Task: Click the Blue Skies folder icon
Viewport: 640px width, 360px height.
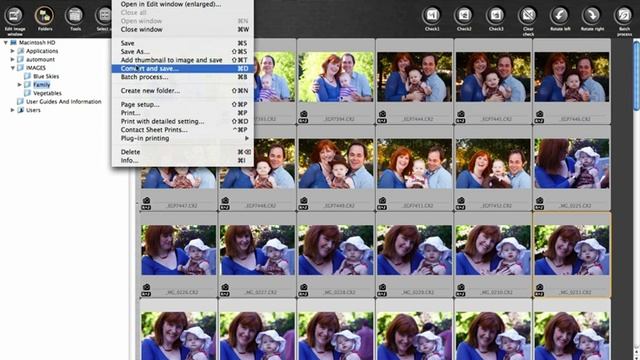Action: [x=27, y=76]
